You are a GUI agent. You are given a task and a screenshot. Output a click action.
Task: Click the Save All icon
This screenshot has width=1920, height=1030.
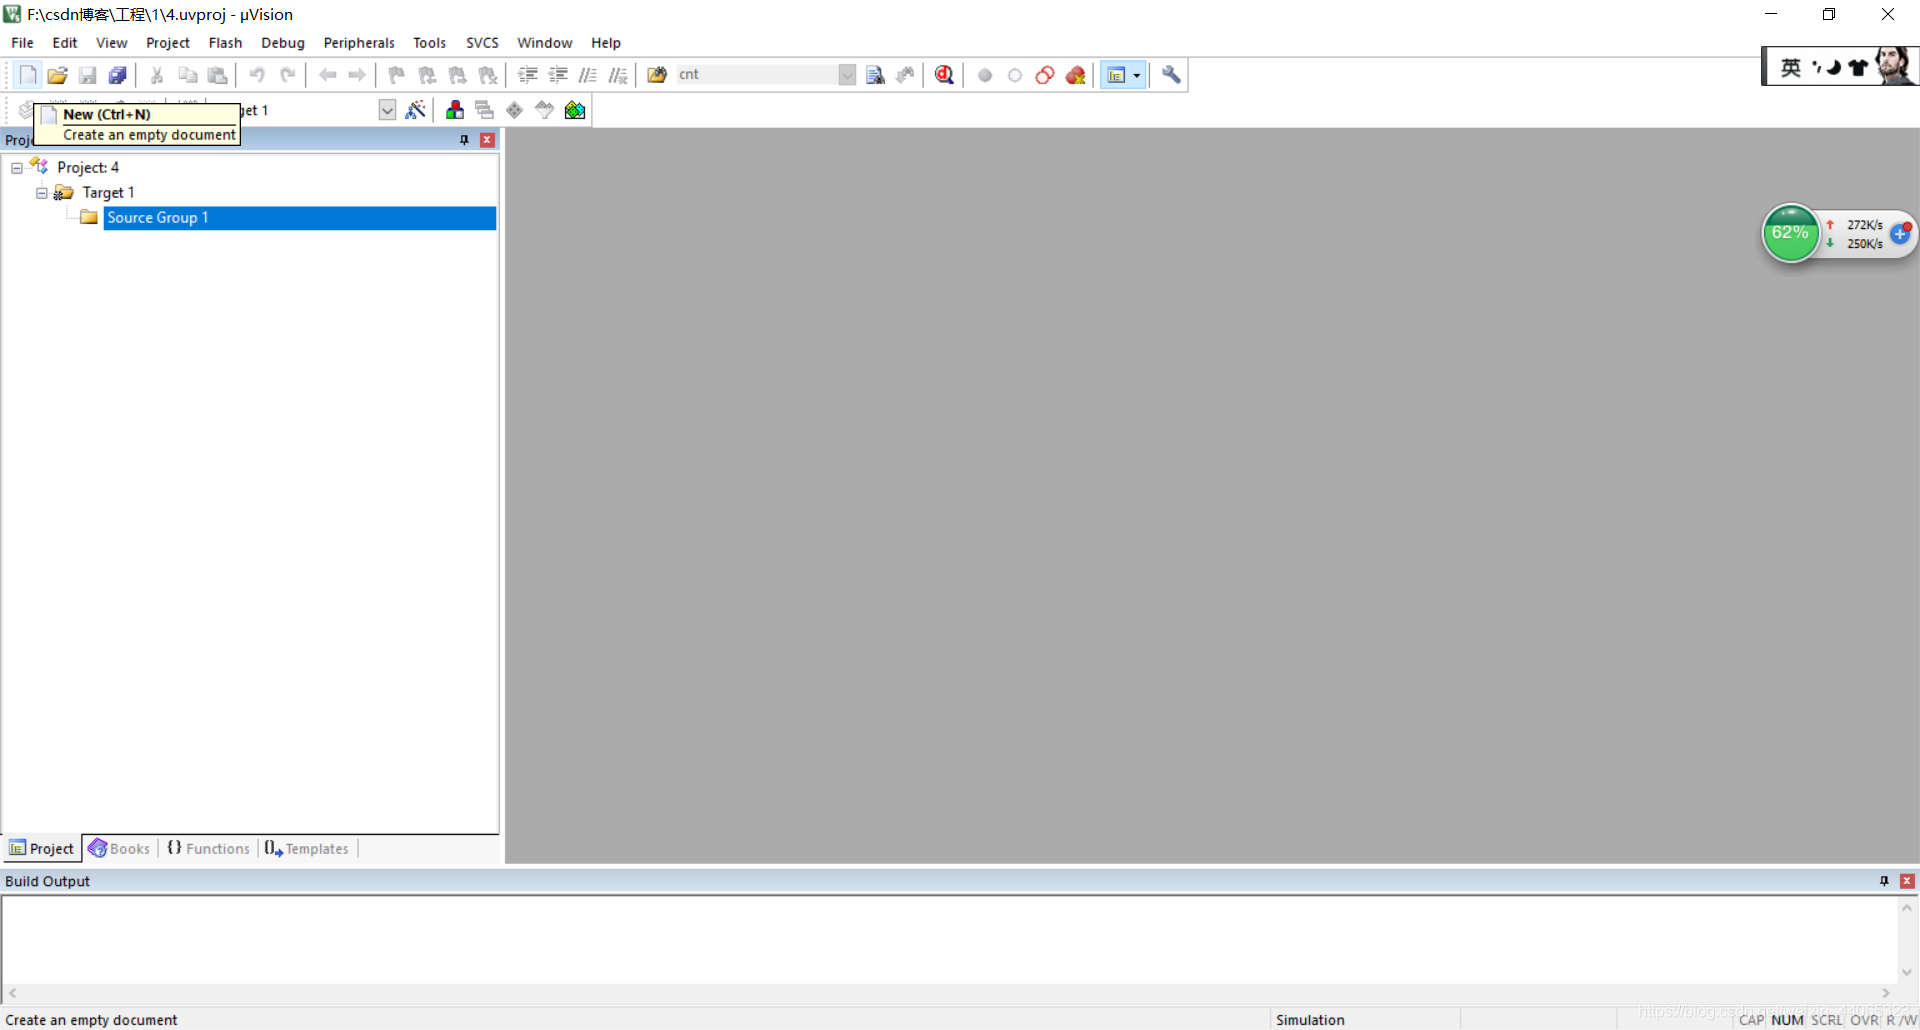click(x=118, y=75)
